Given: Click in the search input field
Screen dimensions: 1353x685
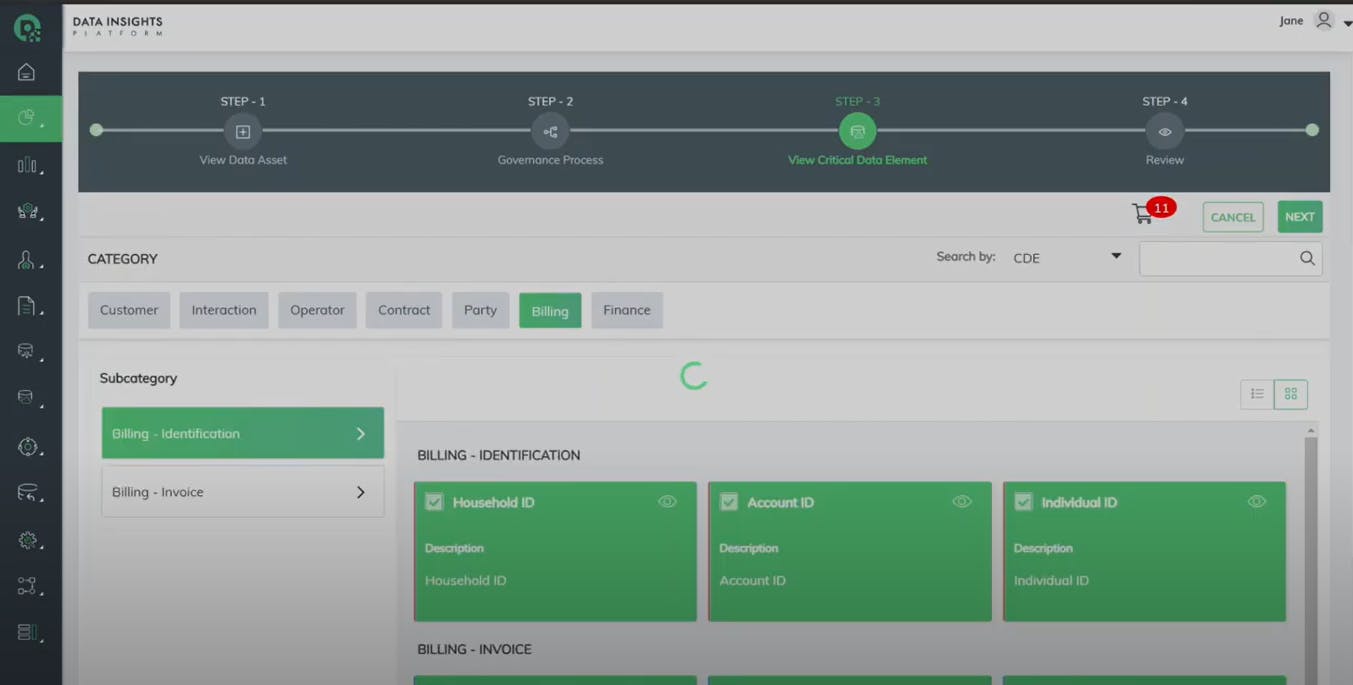Looking at the screenshot, I should 1218,258.
